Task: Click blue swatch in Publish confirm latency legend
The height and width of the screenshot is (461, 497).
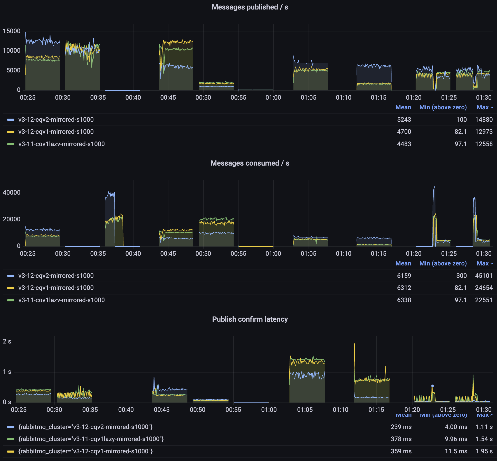Action: click(x=11, y=427)
